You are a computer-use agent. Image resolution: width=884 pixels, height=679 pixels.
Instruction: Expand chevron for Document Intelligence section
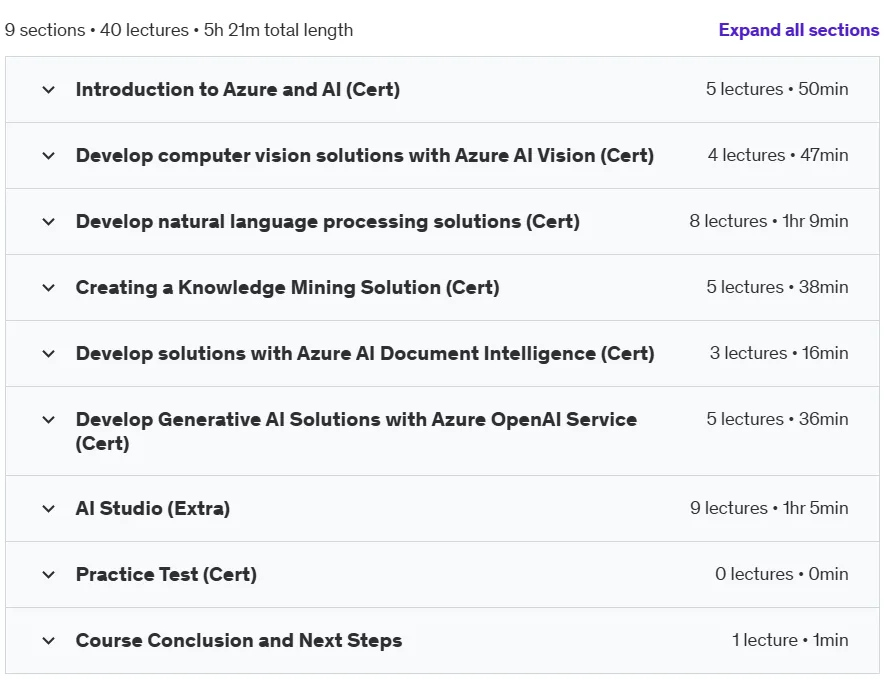(x=48, y=354)
